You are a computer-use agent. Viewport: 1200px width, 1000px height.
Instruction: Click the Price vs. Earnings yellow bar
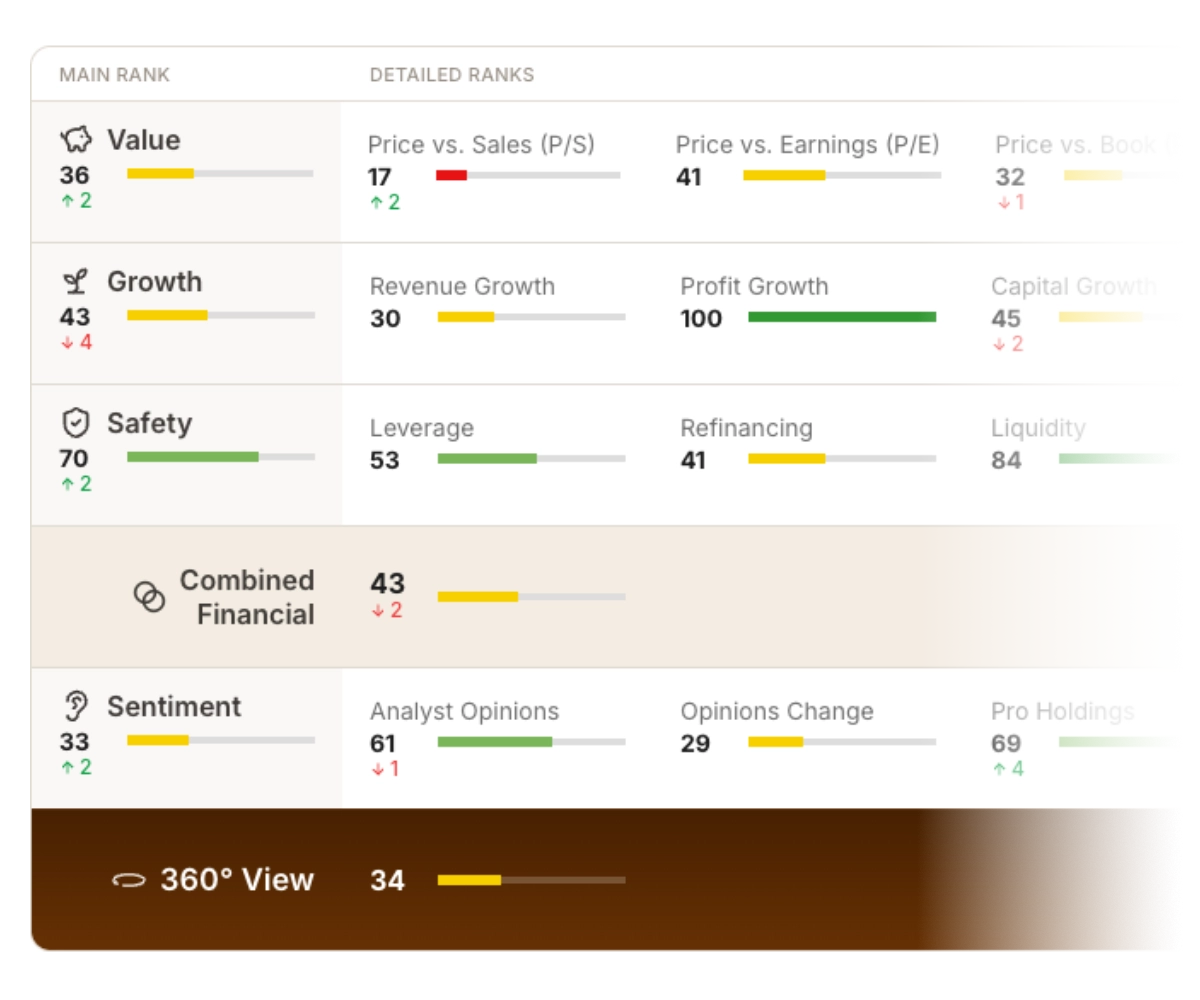pos(784,175)
